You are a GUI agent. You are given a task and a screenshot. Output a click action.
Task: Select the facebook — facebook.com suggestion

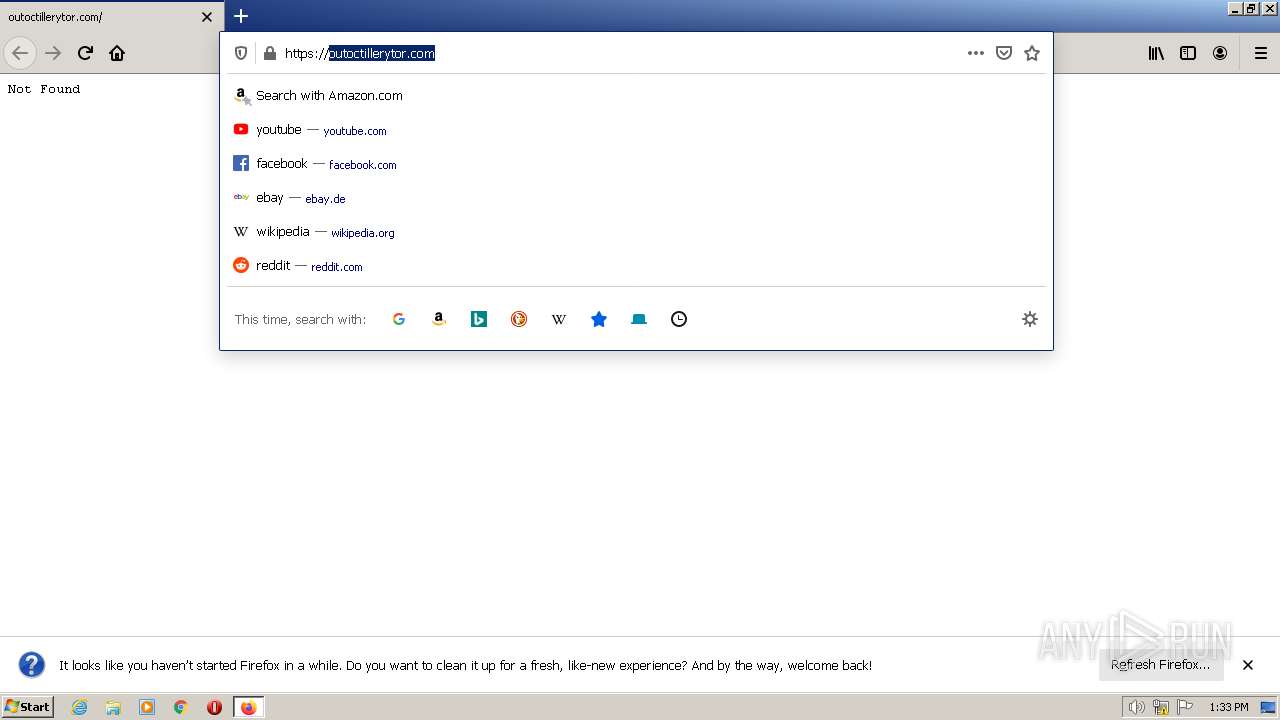tap(636, 164)
